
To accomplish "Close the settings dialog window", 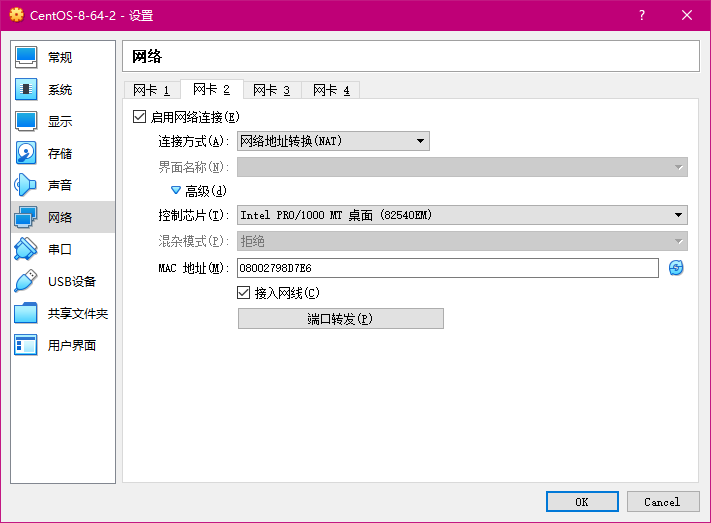I will 687,15.
